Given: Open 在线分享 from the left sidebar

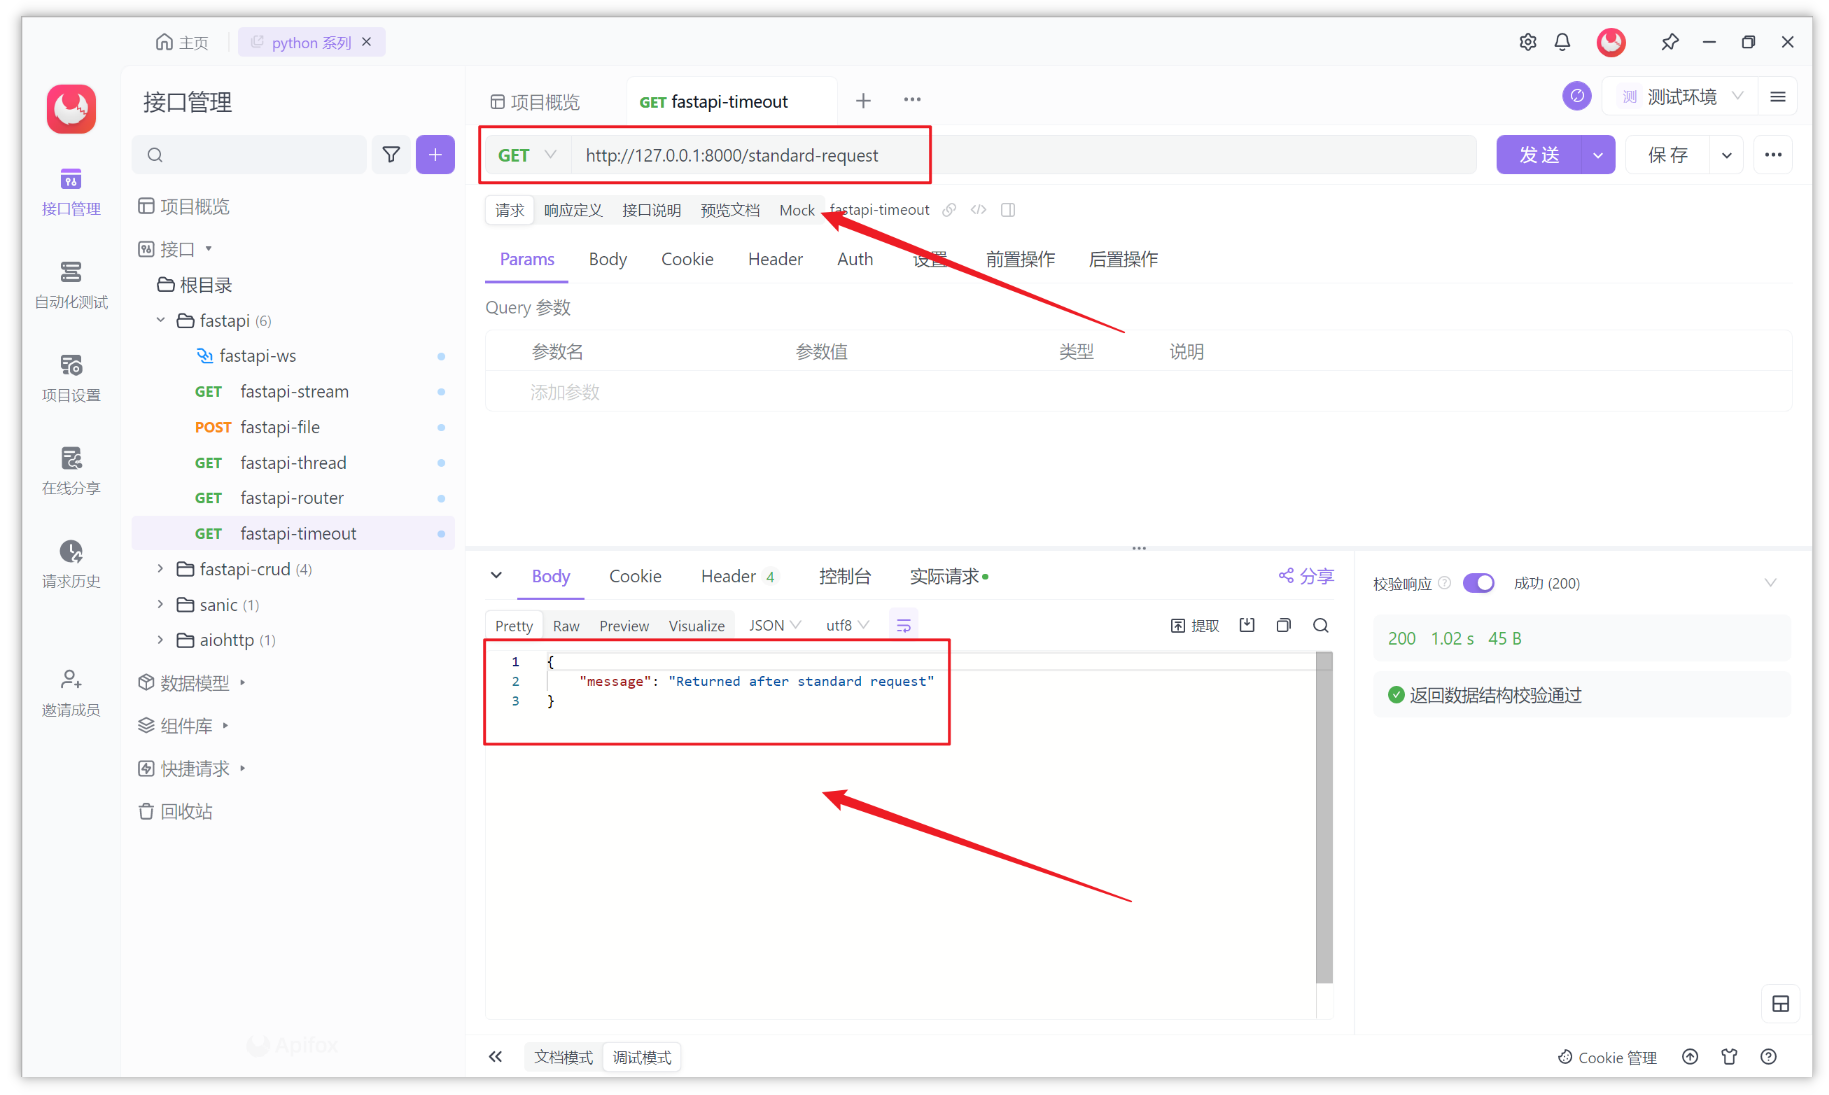Looking at the screenshot, I should point(70,470).
